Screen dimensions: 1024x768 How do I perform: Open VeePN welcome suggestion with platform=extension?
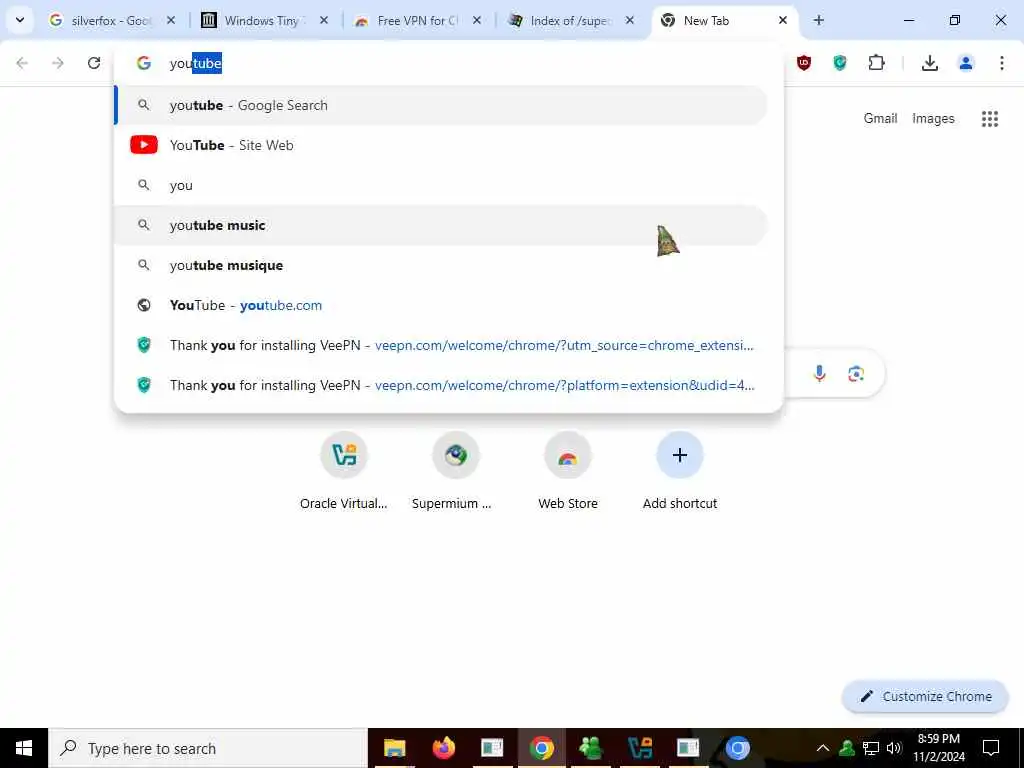tap(441, 385)
